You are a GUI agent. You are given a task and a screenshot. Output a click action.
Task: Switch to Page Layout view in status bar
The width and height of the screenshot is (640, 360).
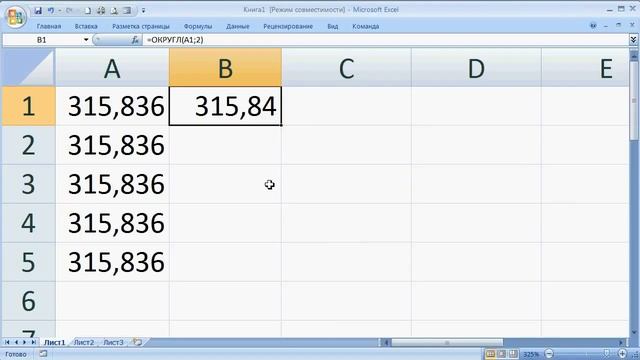(502, 354)
